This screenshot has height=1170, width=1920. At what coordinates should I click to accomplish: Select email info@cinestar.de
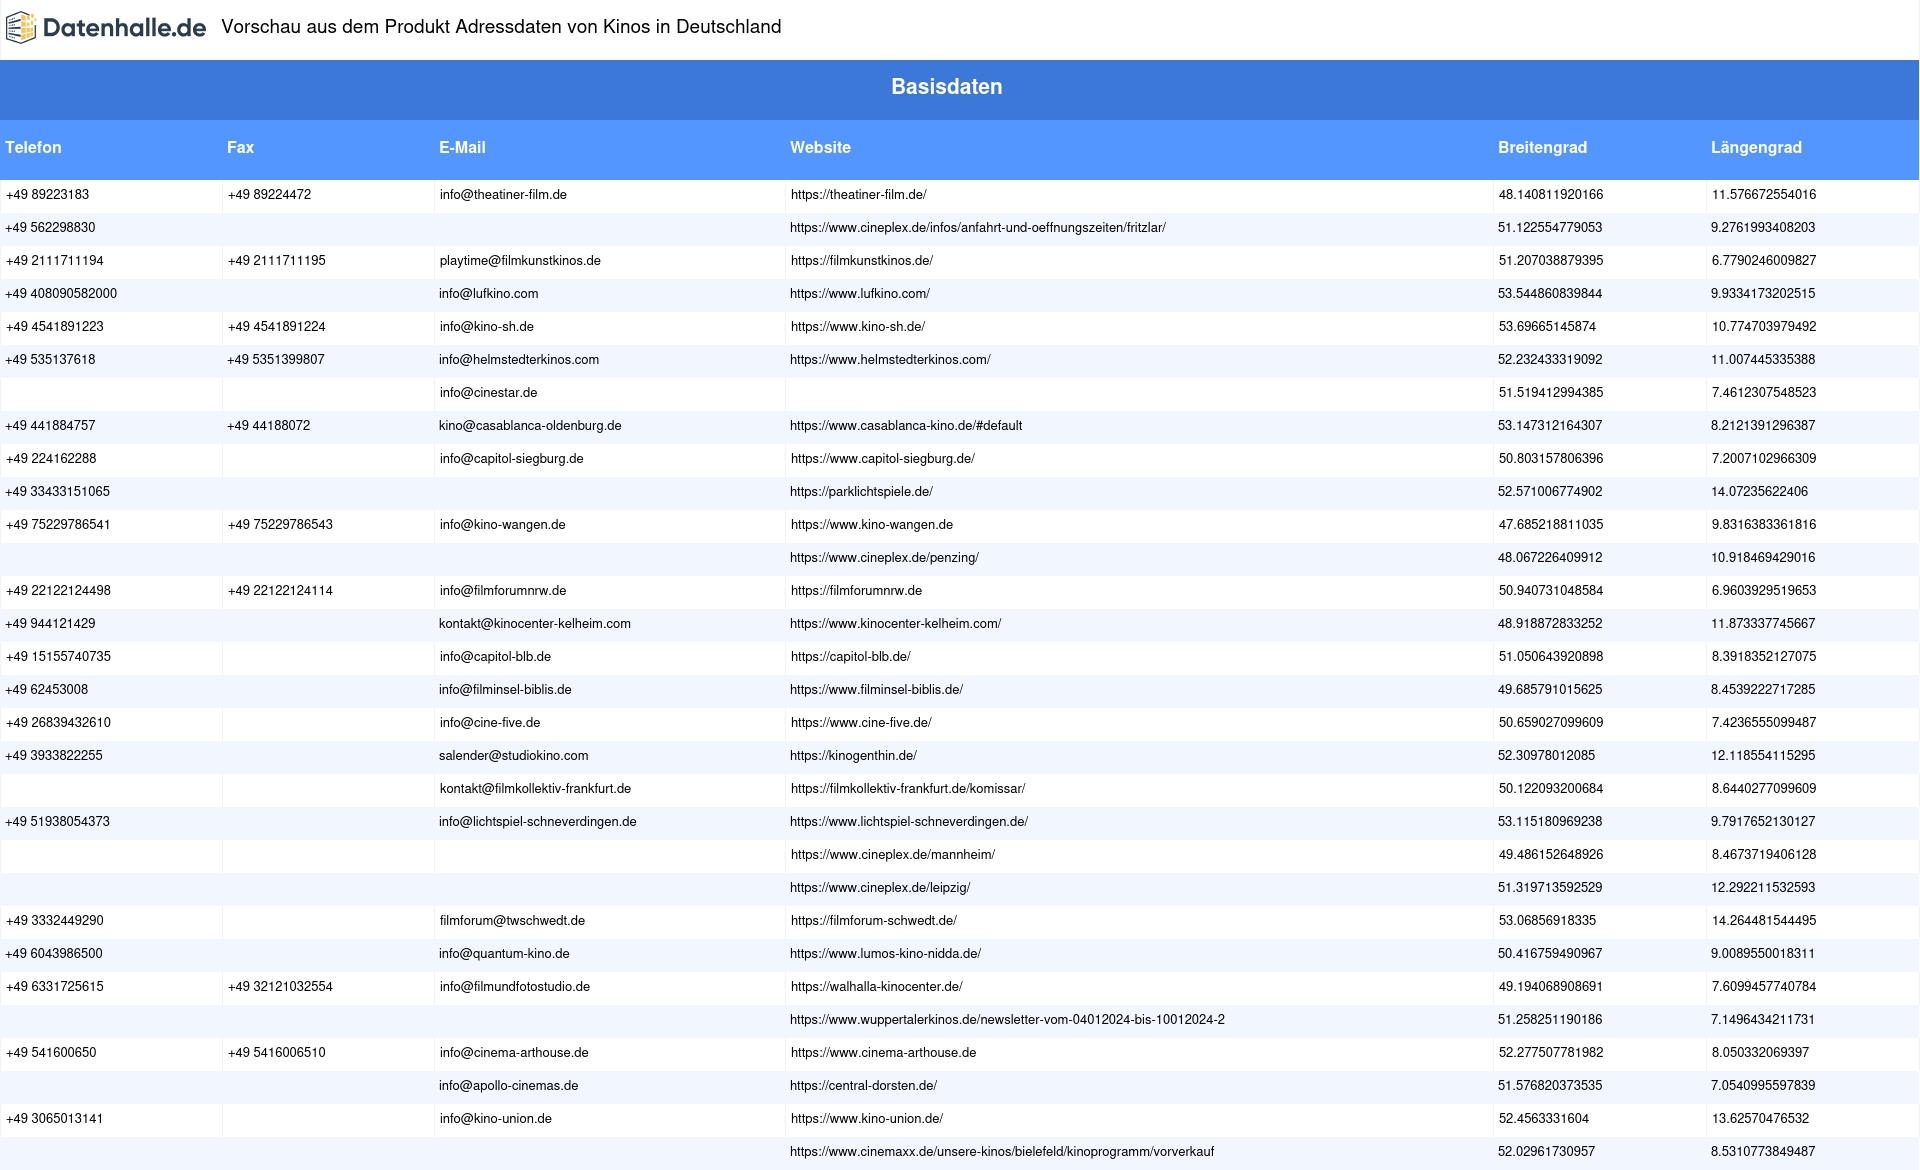pyautogui.click(x=488, y=393)
